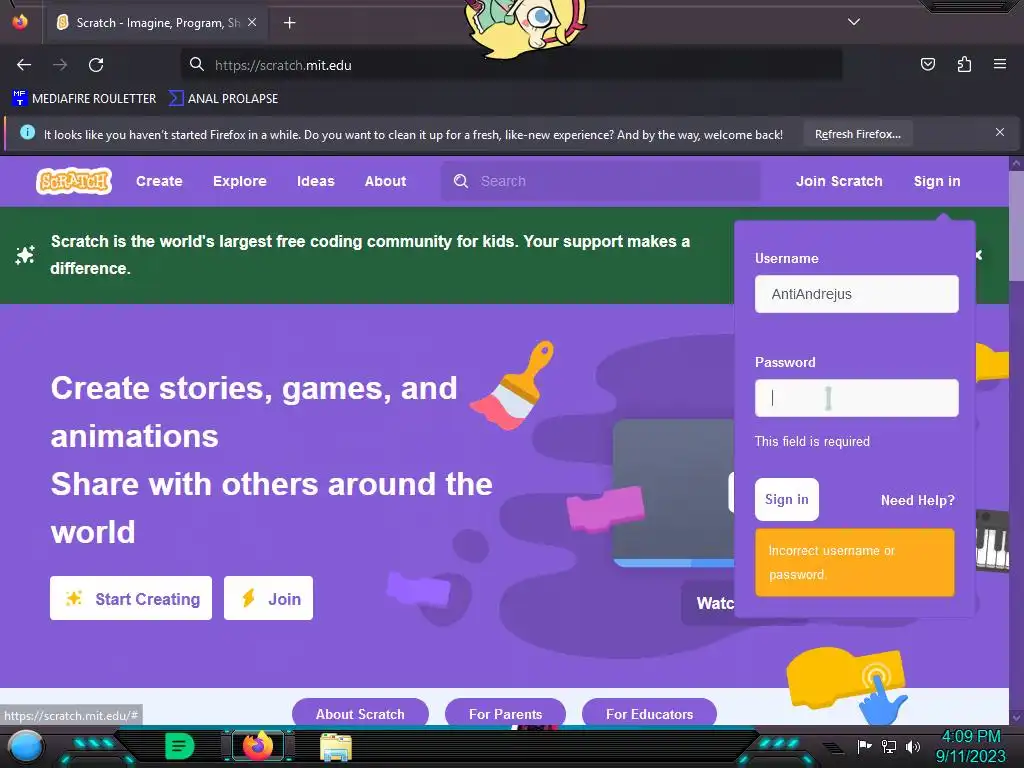
Task: Expand the list all tabs chevron
Action: pos(854,22)
